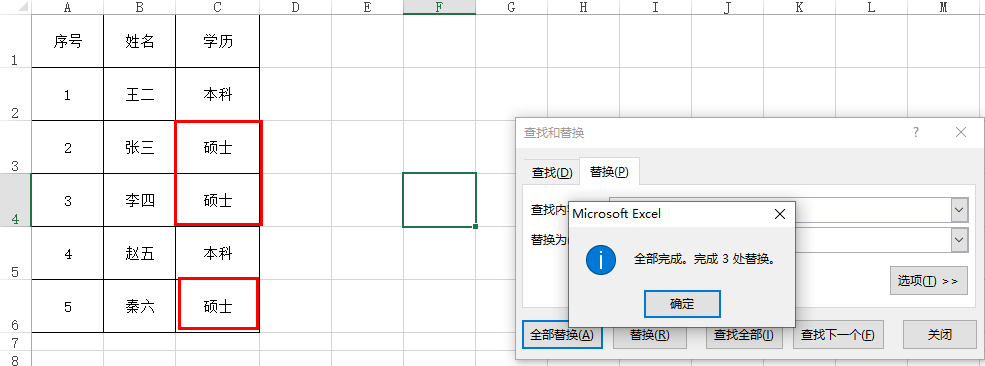Image resolution: width=985 pixels, height=366 pixels.
Task: Click the help question mark in 查找和替换 dialog
Action: coord(916,132)
